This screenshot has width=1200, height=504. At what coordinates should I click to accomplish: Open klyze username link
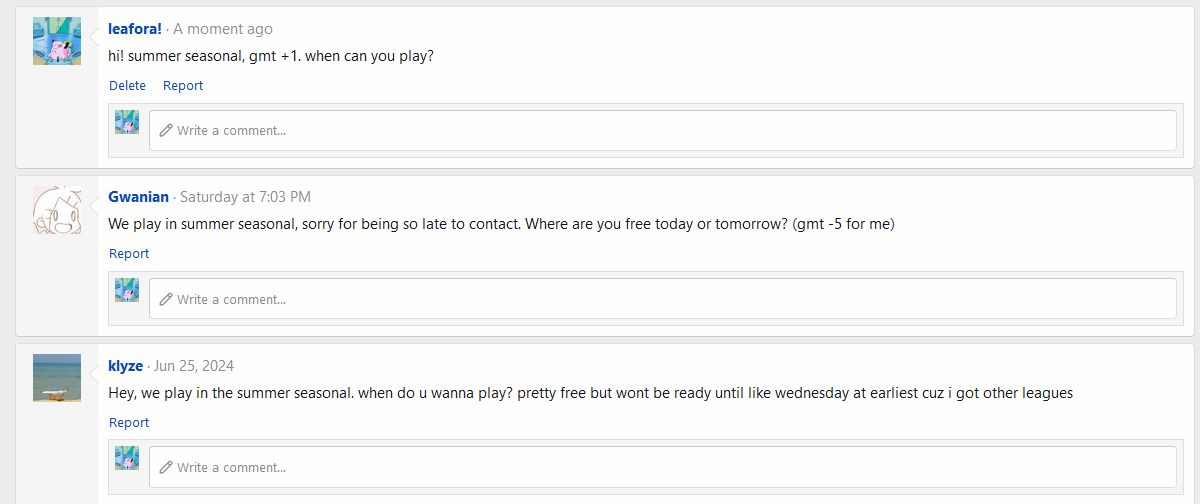[x=126, y=366]
